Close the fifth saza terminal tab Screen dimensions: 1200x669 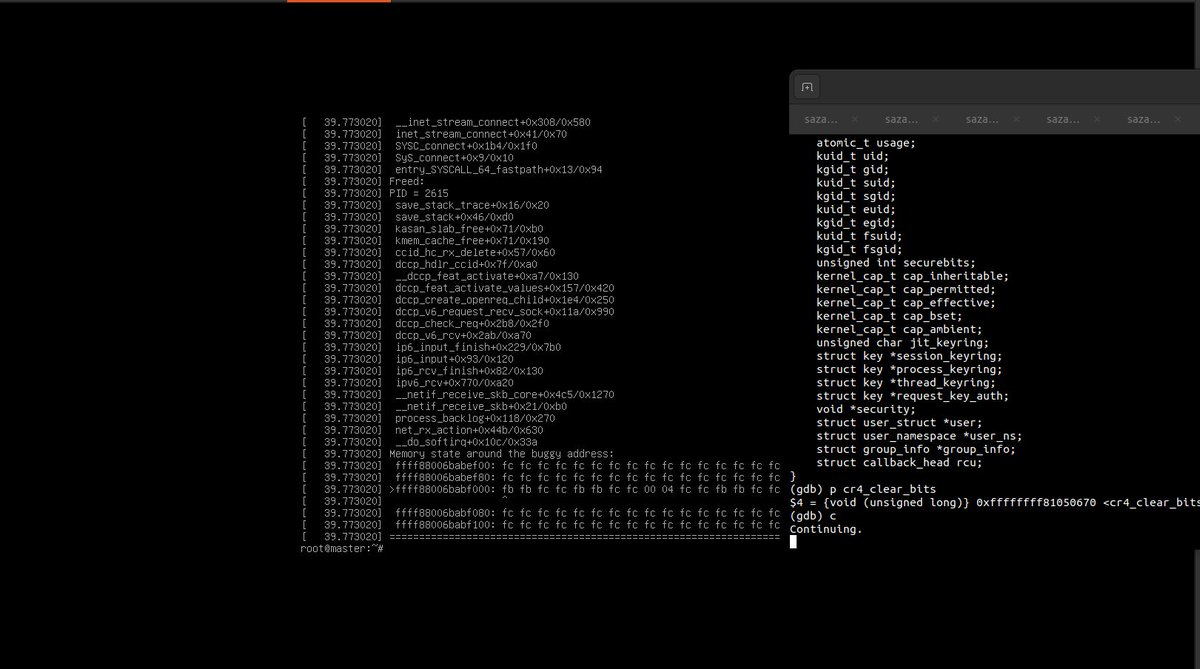coord(1178,119)
